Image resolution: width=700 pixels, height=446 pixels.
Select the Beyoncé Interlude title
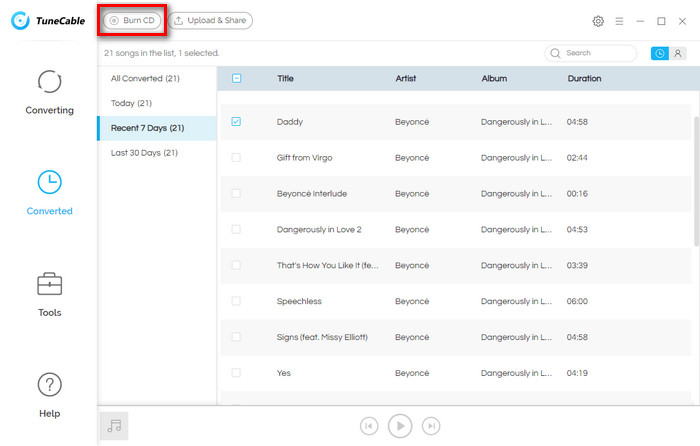[x=312, y=194]
